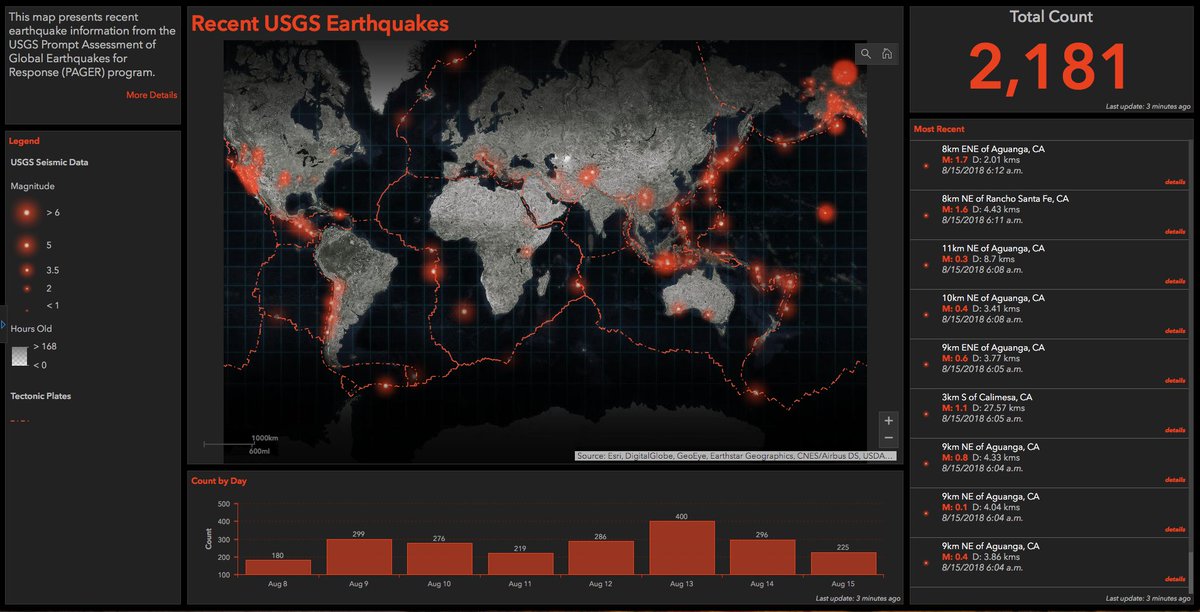Select the tallest Aug 13 bar
Viewport: 1200px width, 612px height.
[x=682, y=548]
